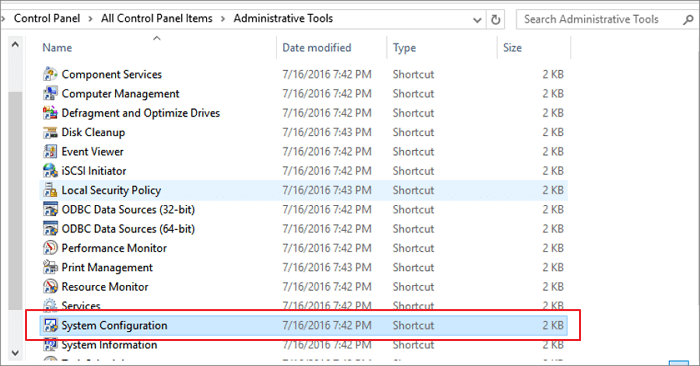
Task: Select the Component Services name text
Action: tap(112, 74)
